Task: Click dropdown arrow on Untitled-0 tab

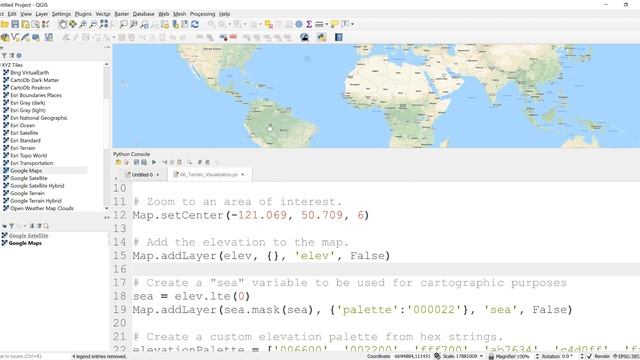Action: 158,175
